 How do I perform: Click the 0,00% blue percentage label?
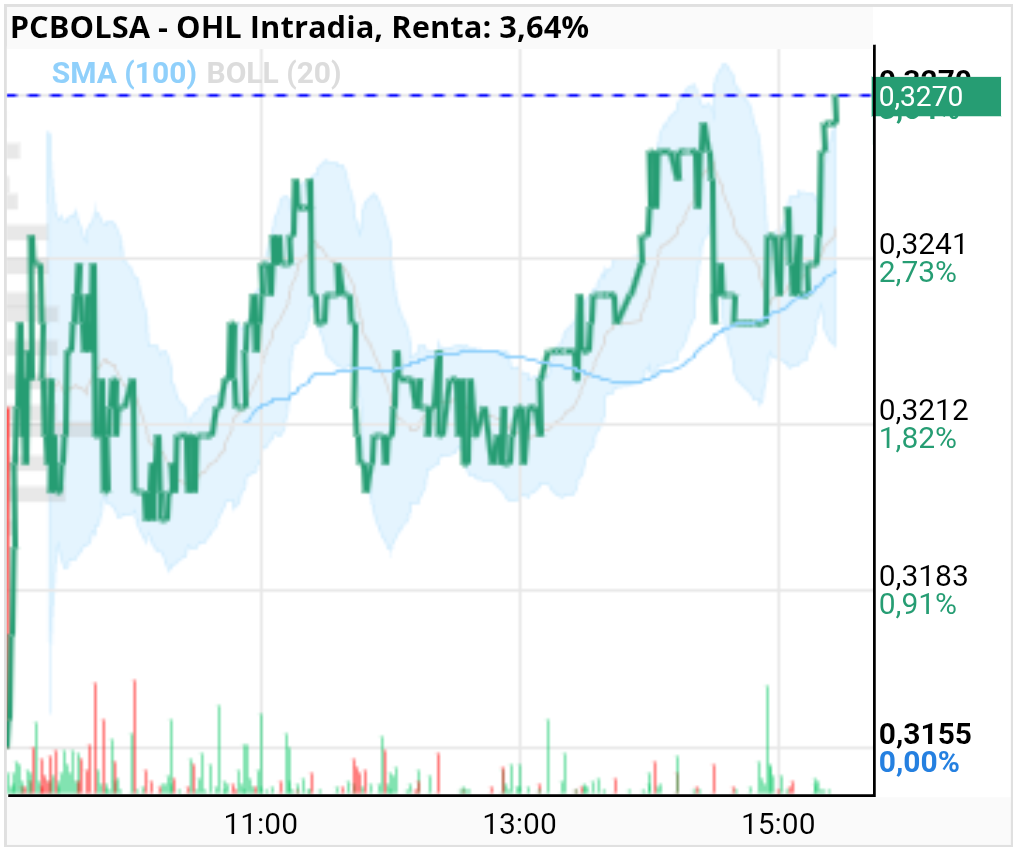pos(919,762)
